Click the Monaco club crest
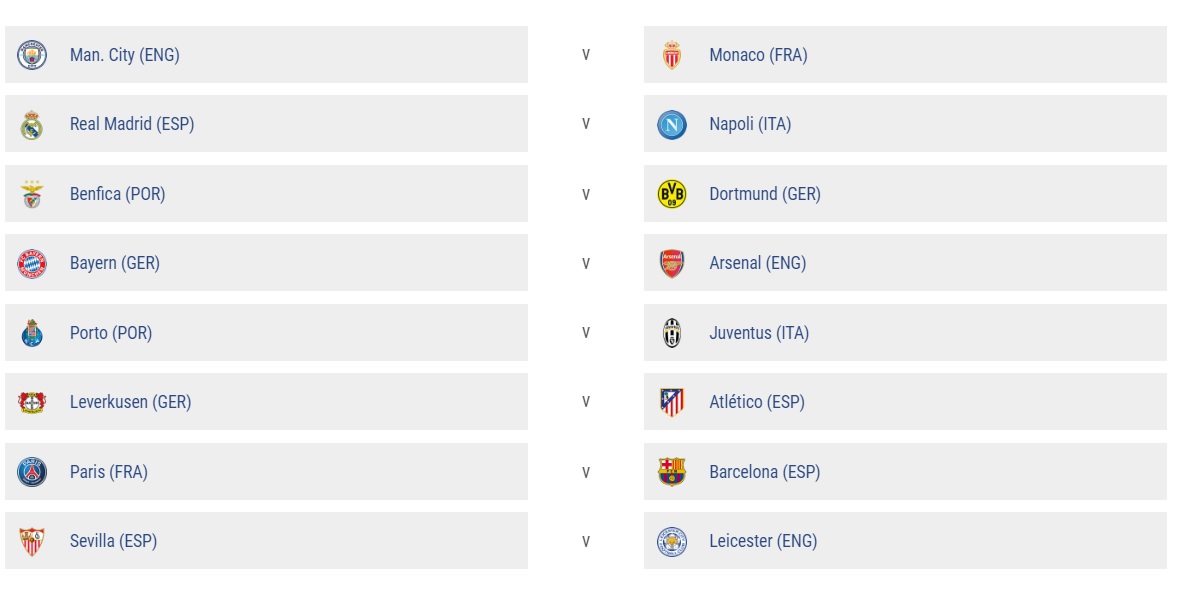This screenshot has width=1178, height=593. coord(672,55)
